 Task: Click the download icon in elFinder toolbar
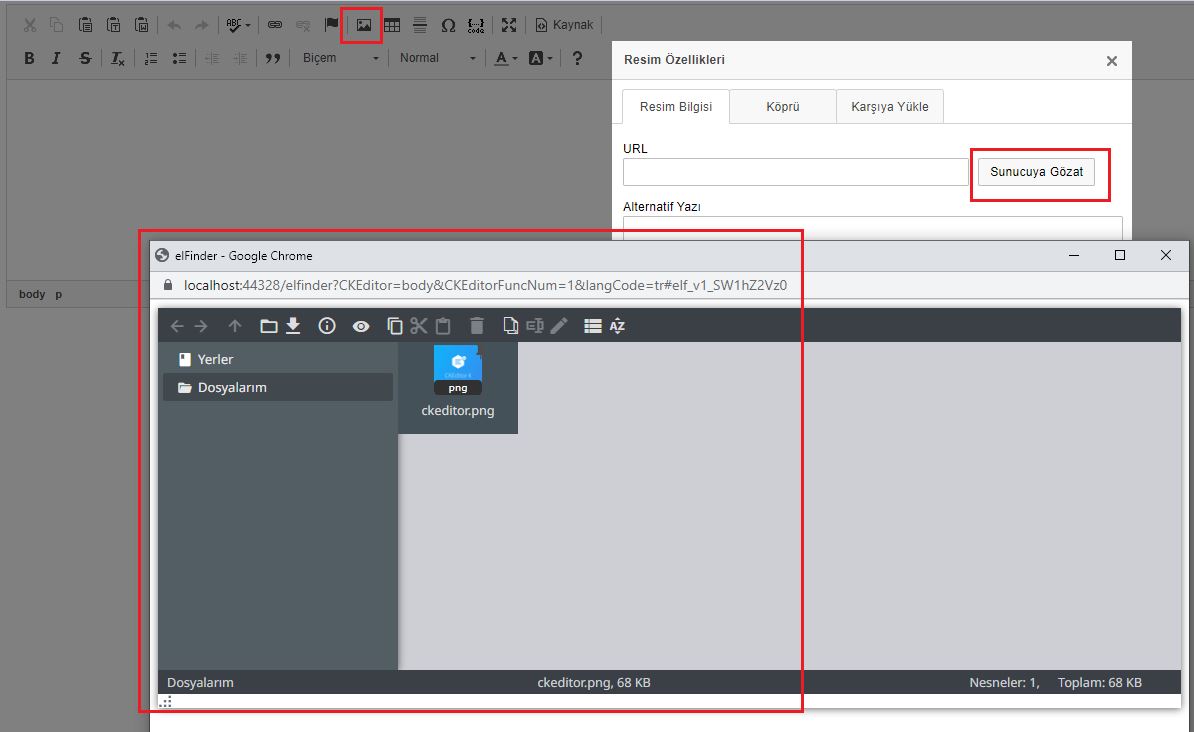click(x=293, y=325)
